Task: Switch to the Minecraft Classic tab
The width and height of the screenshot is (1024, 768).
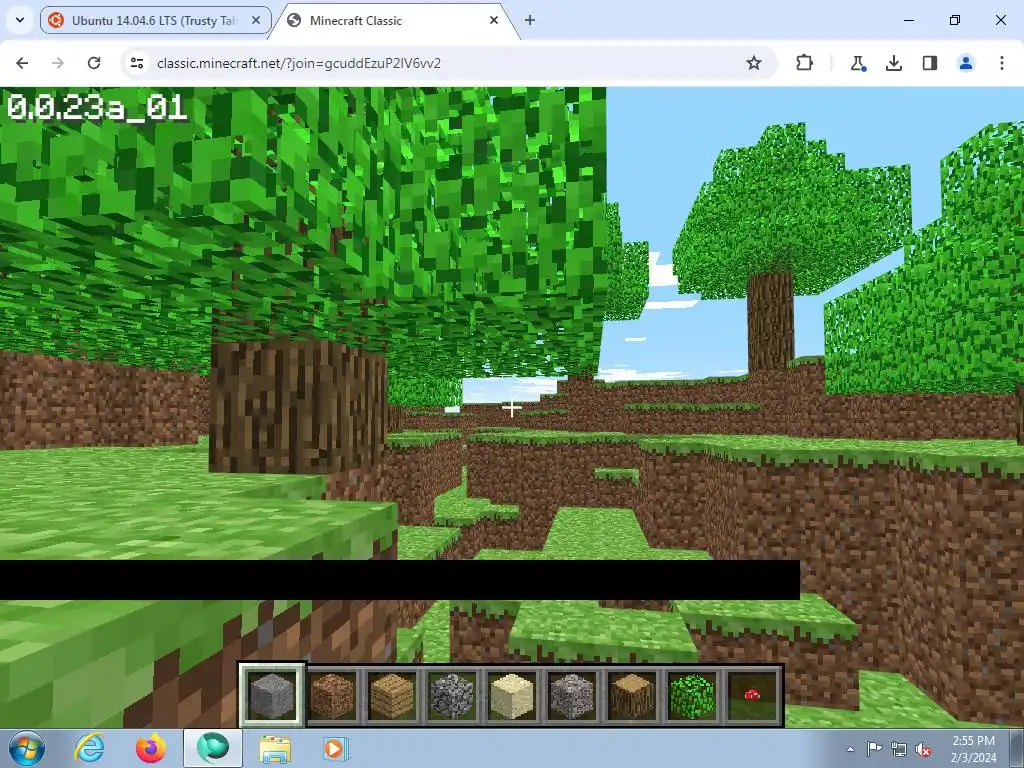Action: point(394,20)
